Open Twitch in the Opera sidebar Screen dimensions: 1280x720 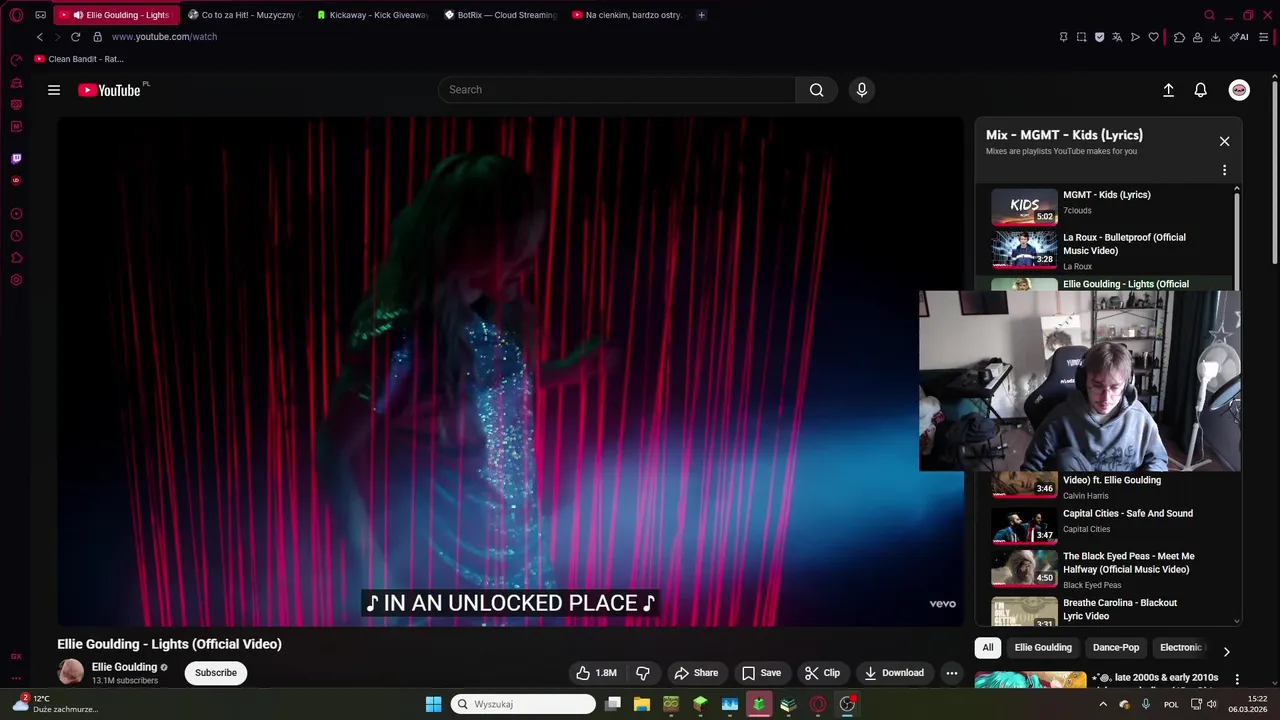coord(16,158)
